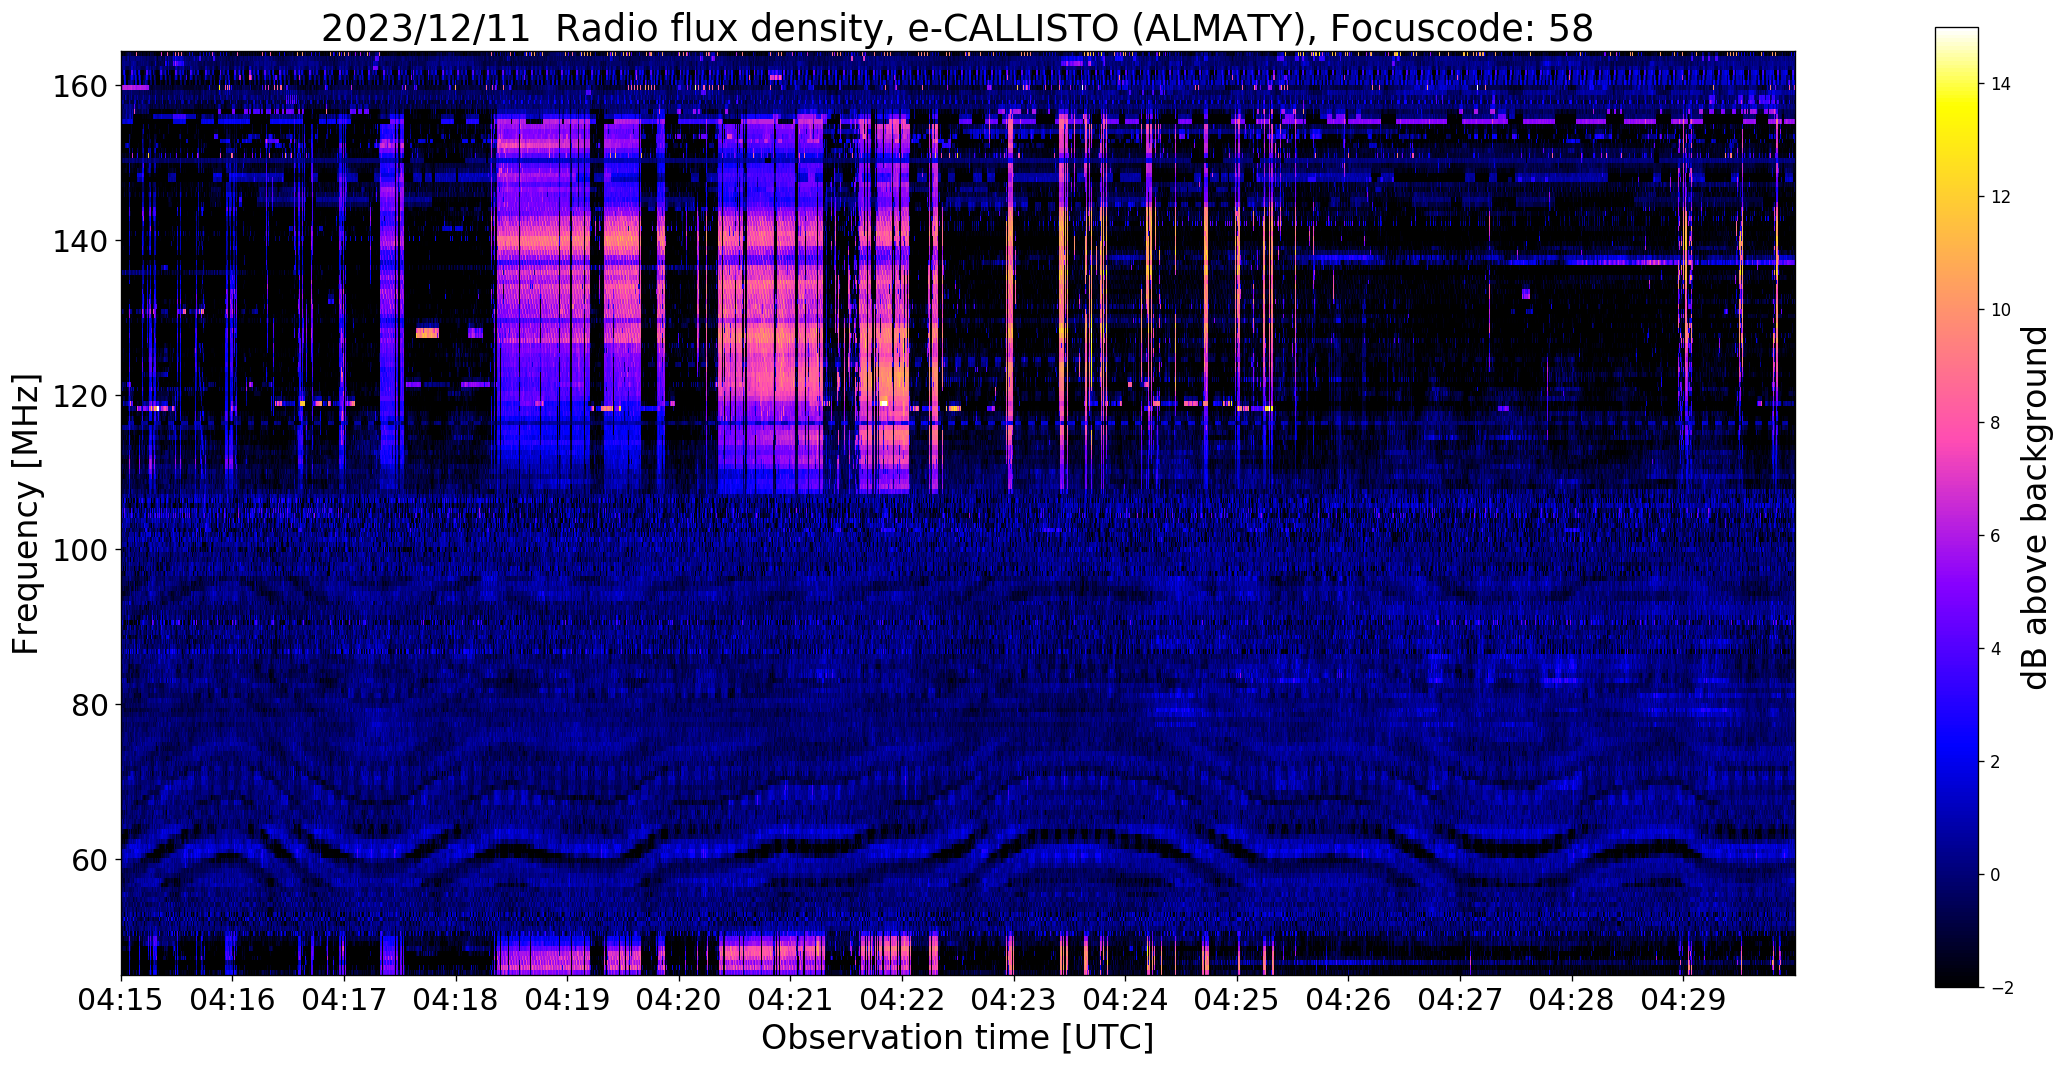Click the 'dB above background' colorbar label
2066x1067 pixels.
click(x=2036, y=508)
